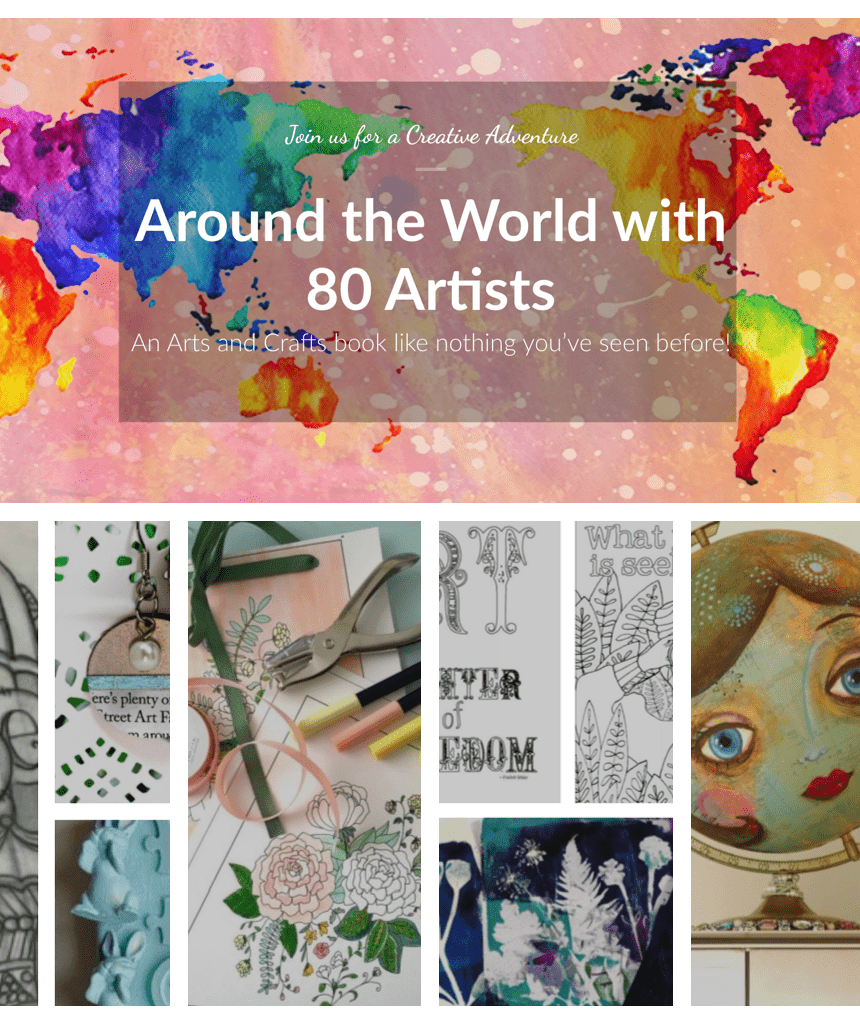This screenshot has width=860, height=1024.
Task: Click the 'Around the World with 80 Artists' heading
Action: tap(430, 255)
